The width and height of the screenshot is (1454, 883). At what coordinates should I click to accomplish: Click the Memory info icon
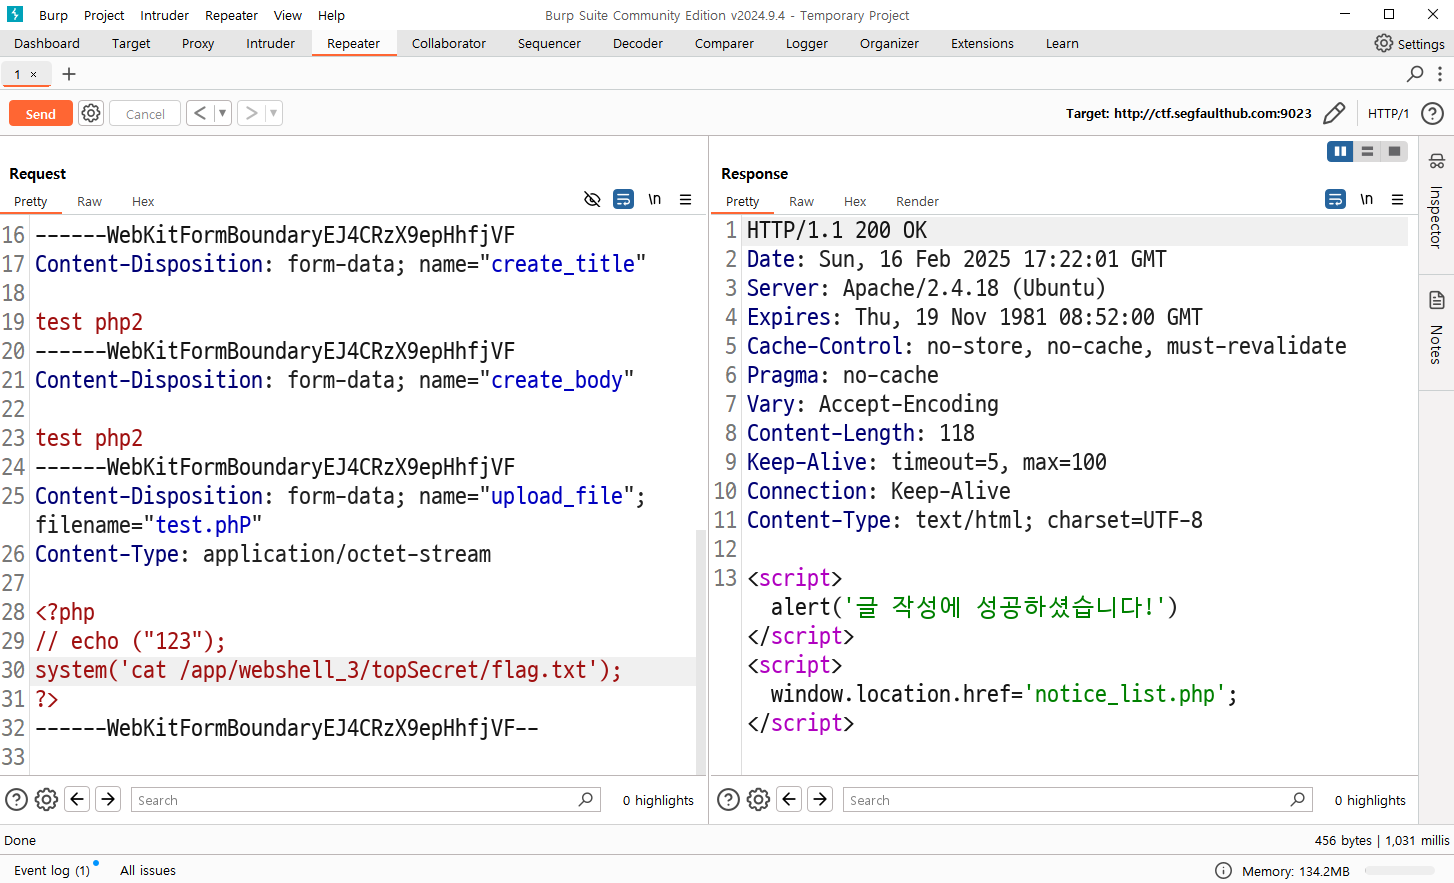click(x=1223, y=871)
